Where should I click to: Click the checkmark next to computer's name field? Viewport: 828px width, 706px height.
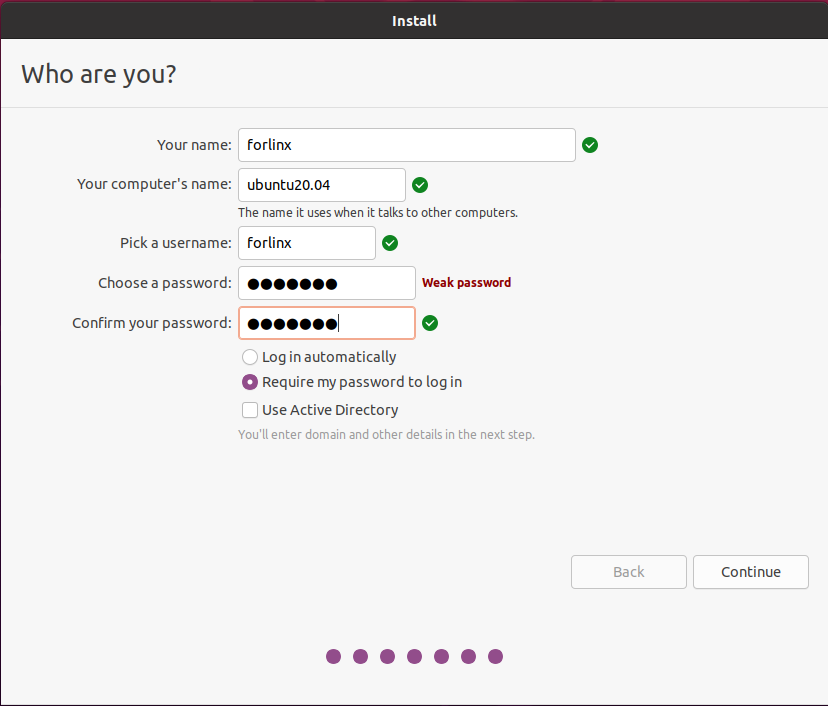[420, 185]
